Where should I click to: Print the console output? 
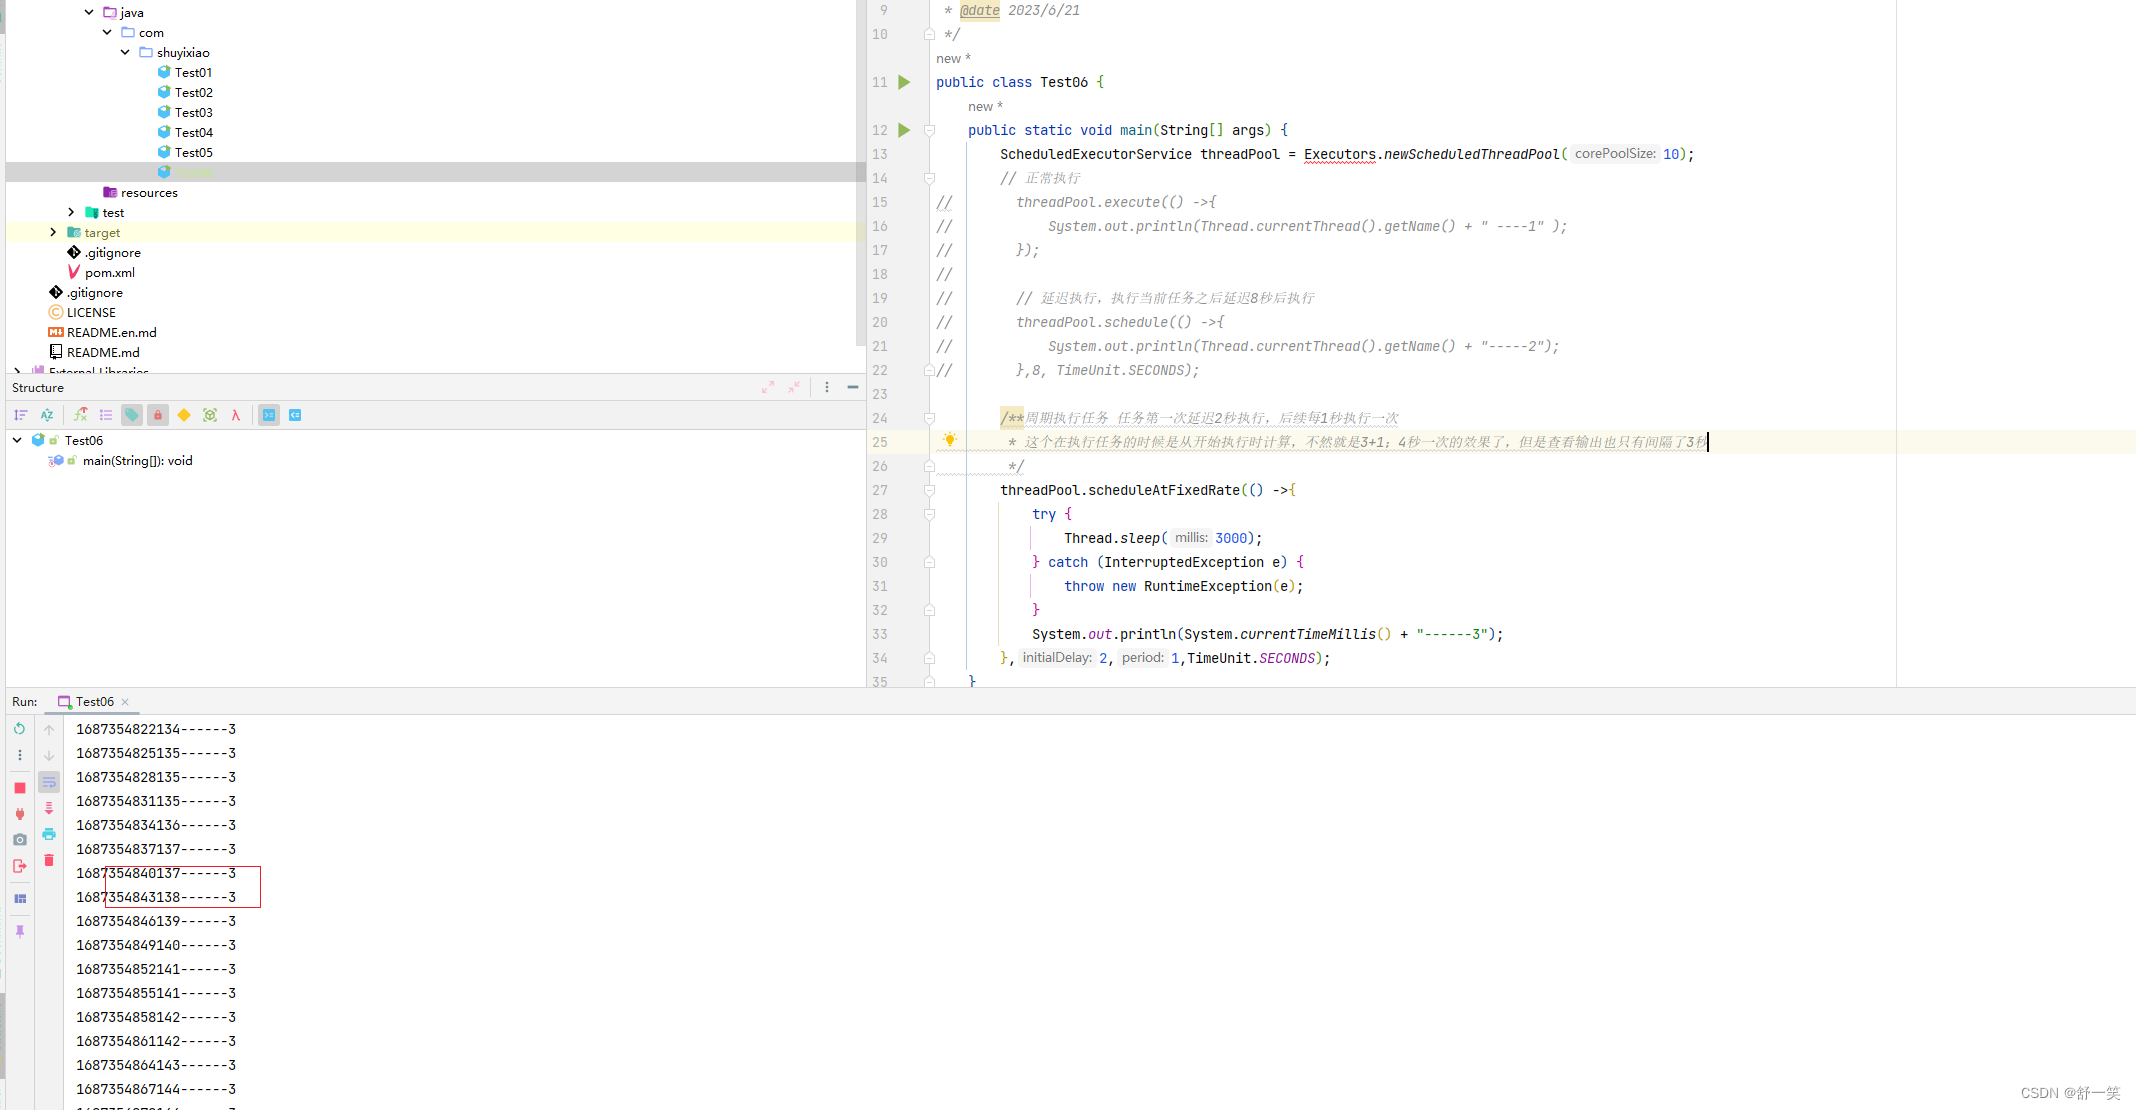click(49, 834)
